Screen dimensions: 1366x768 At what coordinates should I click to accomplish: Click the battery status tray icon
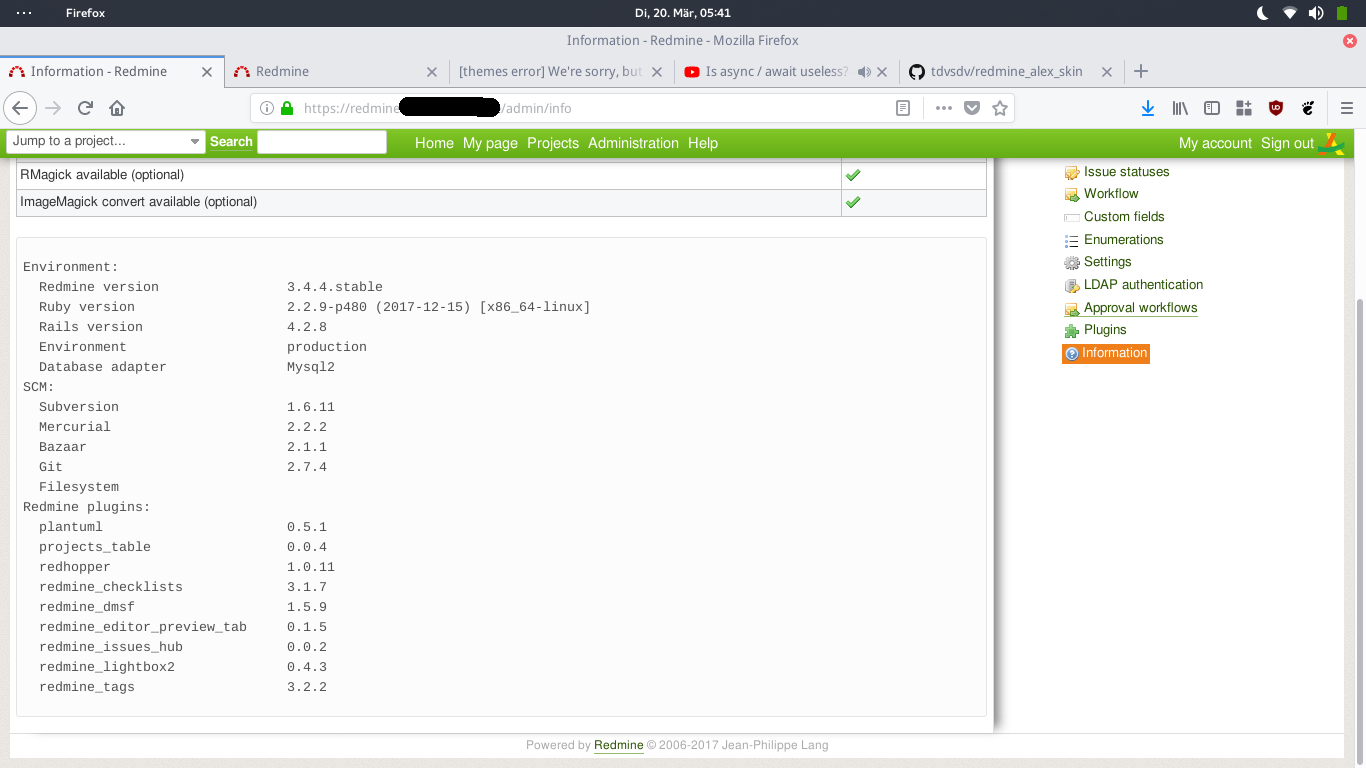1342,13
